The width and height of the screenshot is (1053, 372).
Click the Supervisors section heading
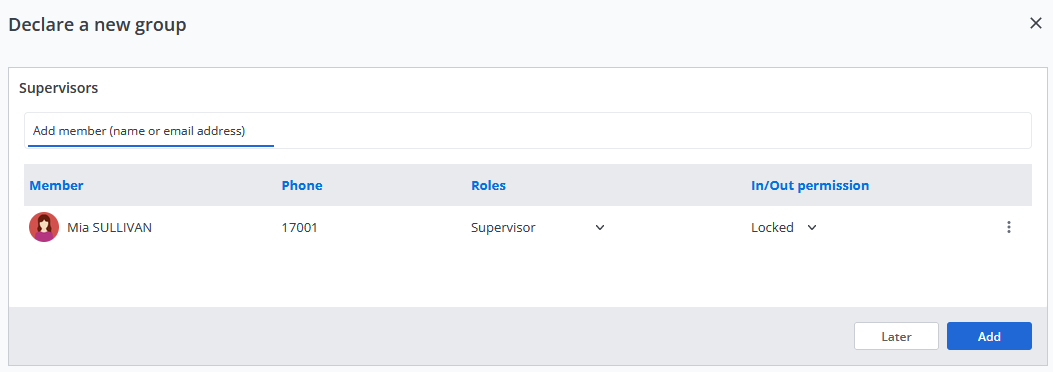click(x=58, y=88)
